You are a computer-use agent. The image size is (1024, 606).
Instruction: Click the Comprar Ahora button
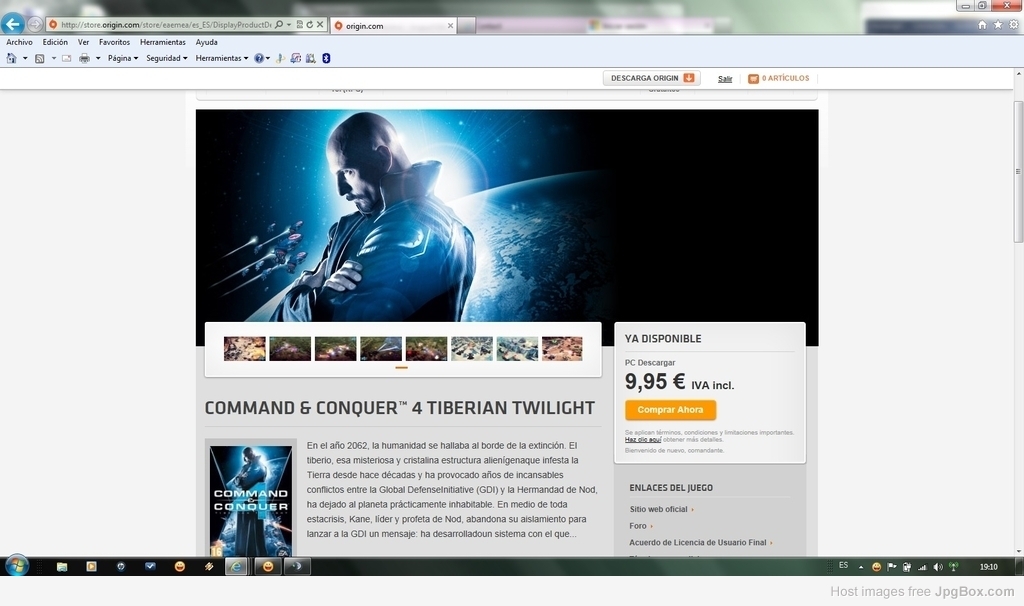point(670,410)
